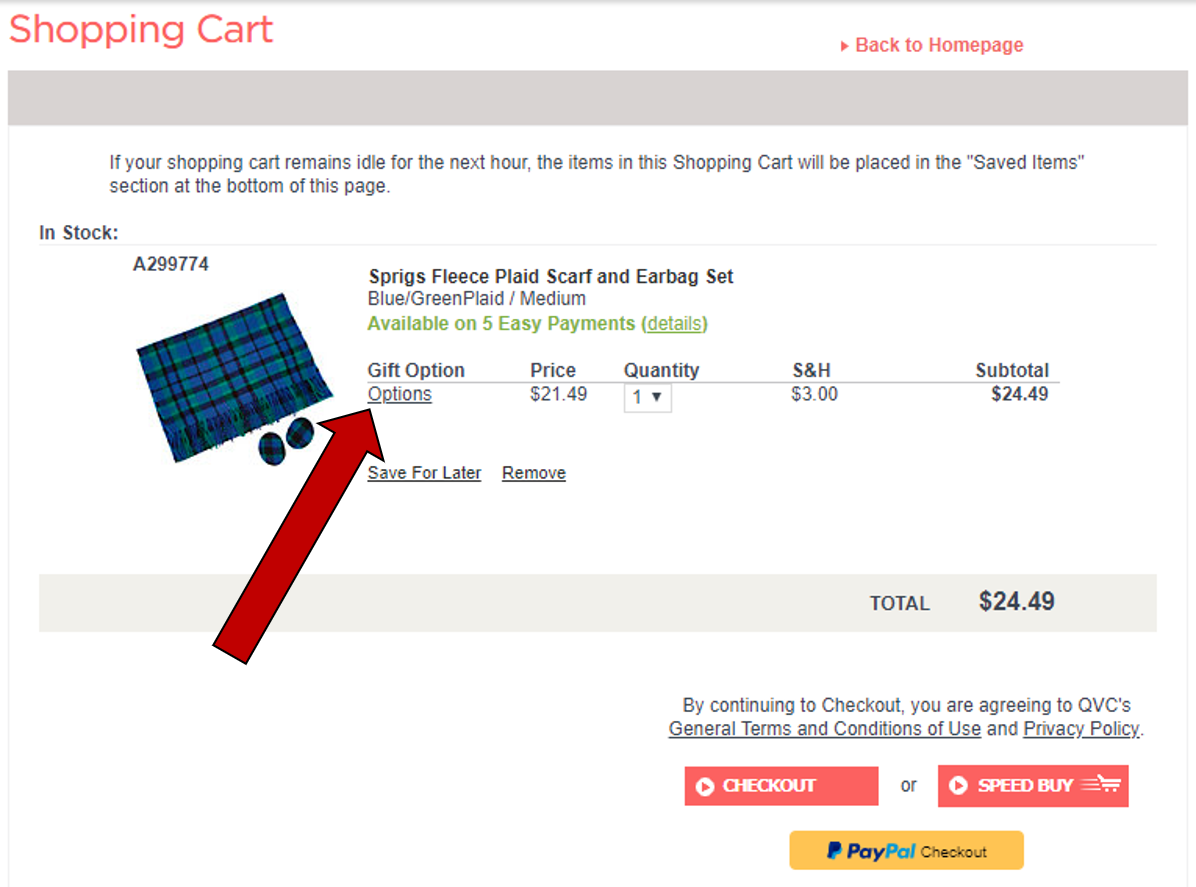Click the Shopping Cart heading
Screen dimensions: 1196x887
pyautogui.click(x=141, y=30)
